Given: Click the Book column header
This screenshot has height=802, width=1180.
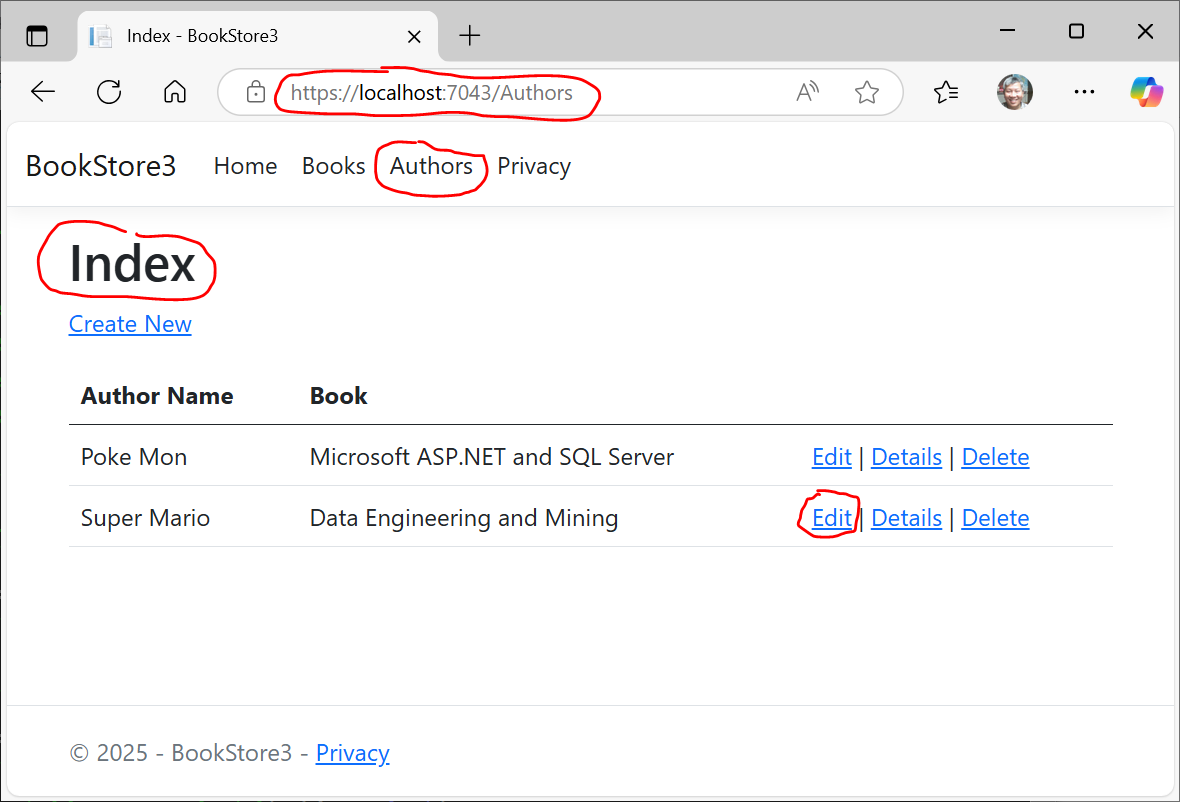Looking at the screenshot, I should click(x=339, y=396).
